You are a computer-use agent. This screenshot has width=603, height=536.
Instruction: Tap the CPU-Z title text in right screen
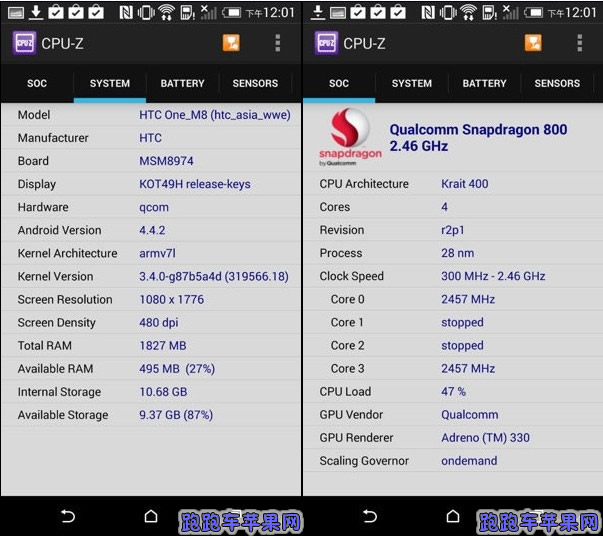364,43
